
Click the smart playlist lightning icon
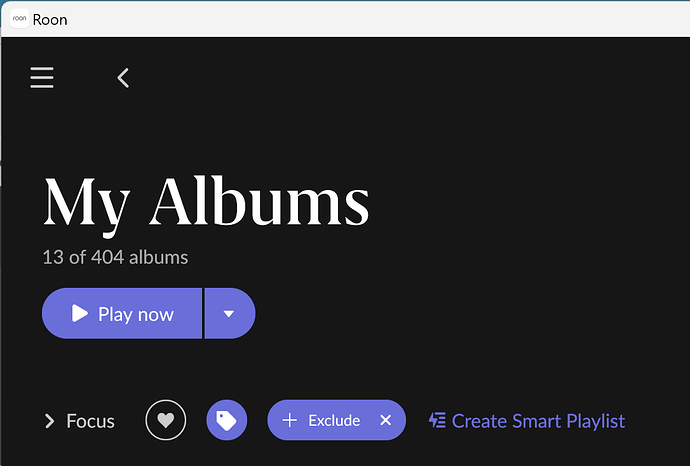437,420
